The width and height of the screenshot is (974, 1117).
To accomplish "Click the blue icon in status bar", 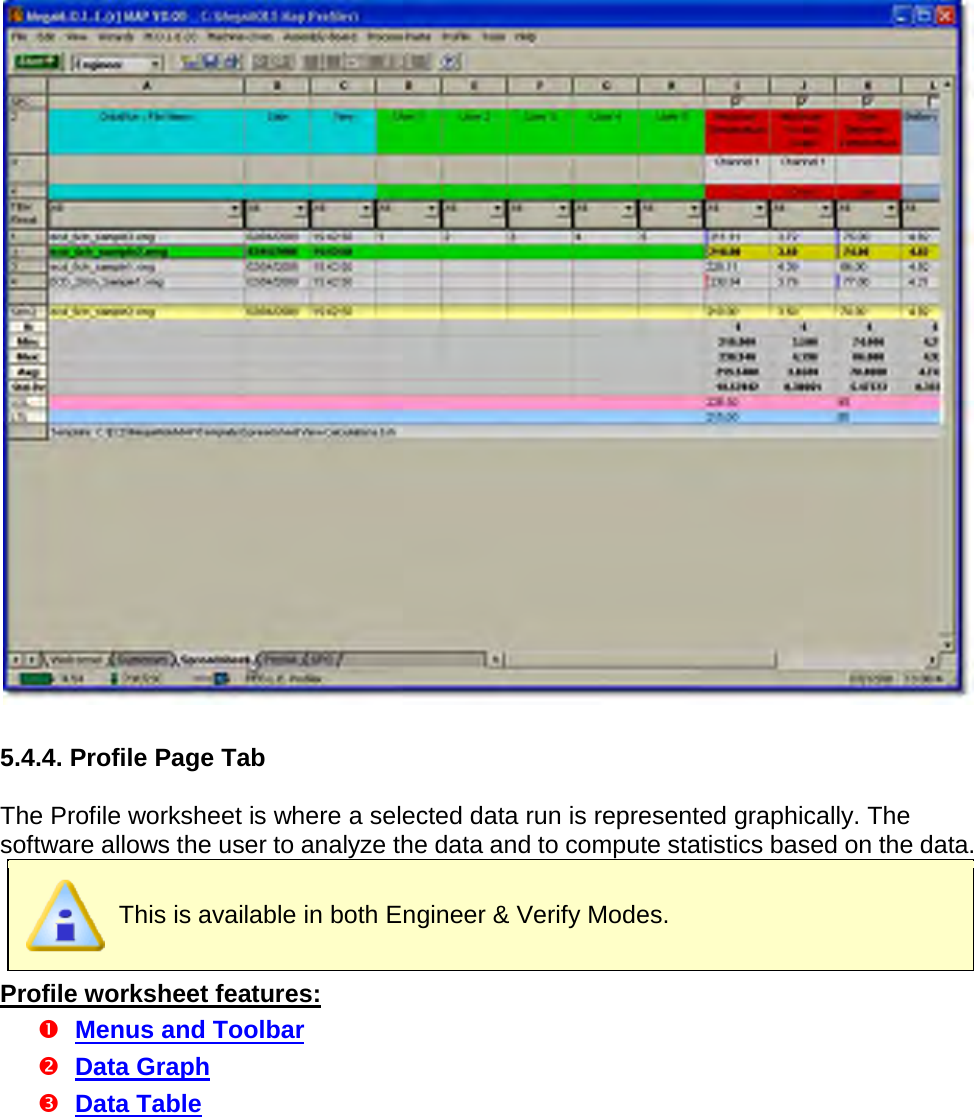I will pyautogui.click(x=222, y=678).
